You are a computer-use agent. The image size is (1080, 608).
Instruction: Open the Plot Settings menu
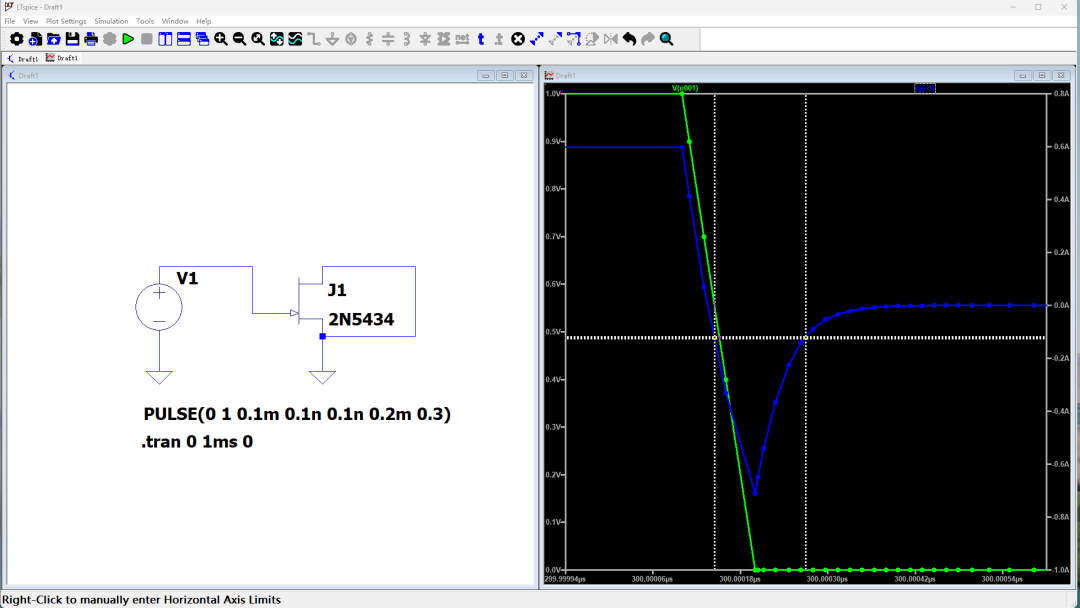(x=66, y=21)
